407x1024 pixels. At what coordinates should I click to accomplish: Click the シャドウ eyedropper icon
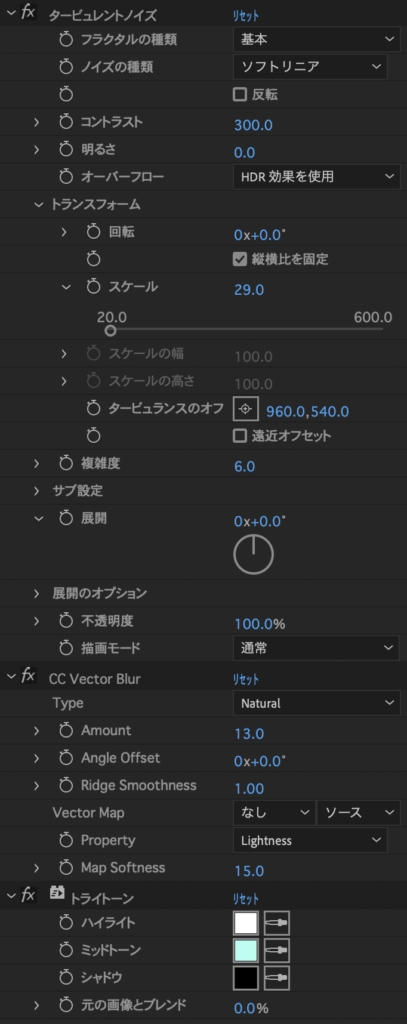pyautogui.click(x=277, y=978)
